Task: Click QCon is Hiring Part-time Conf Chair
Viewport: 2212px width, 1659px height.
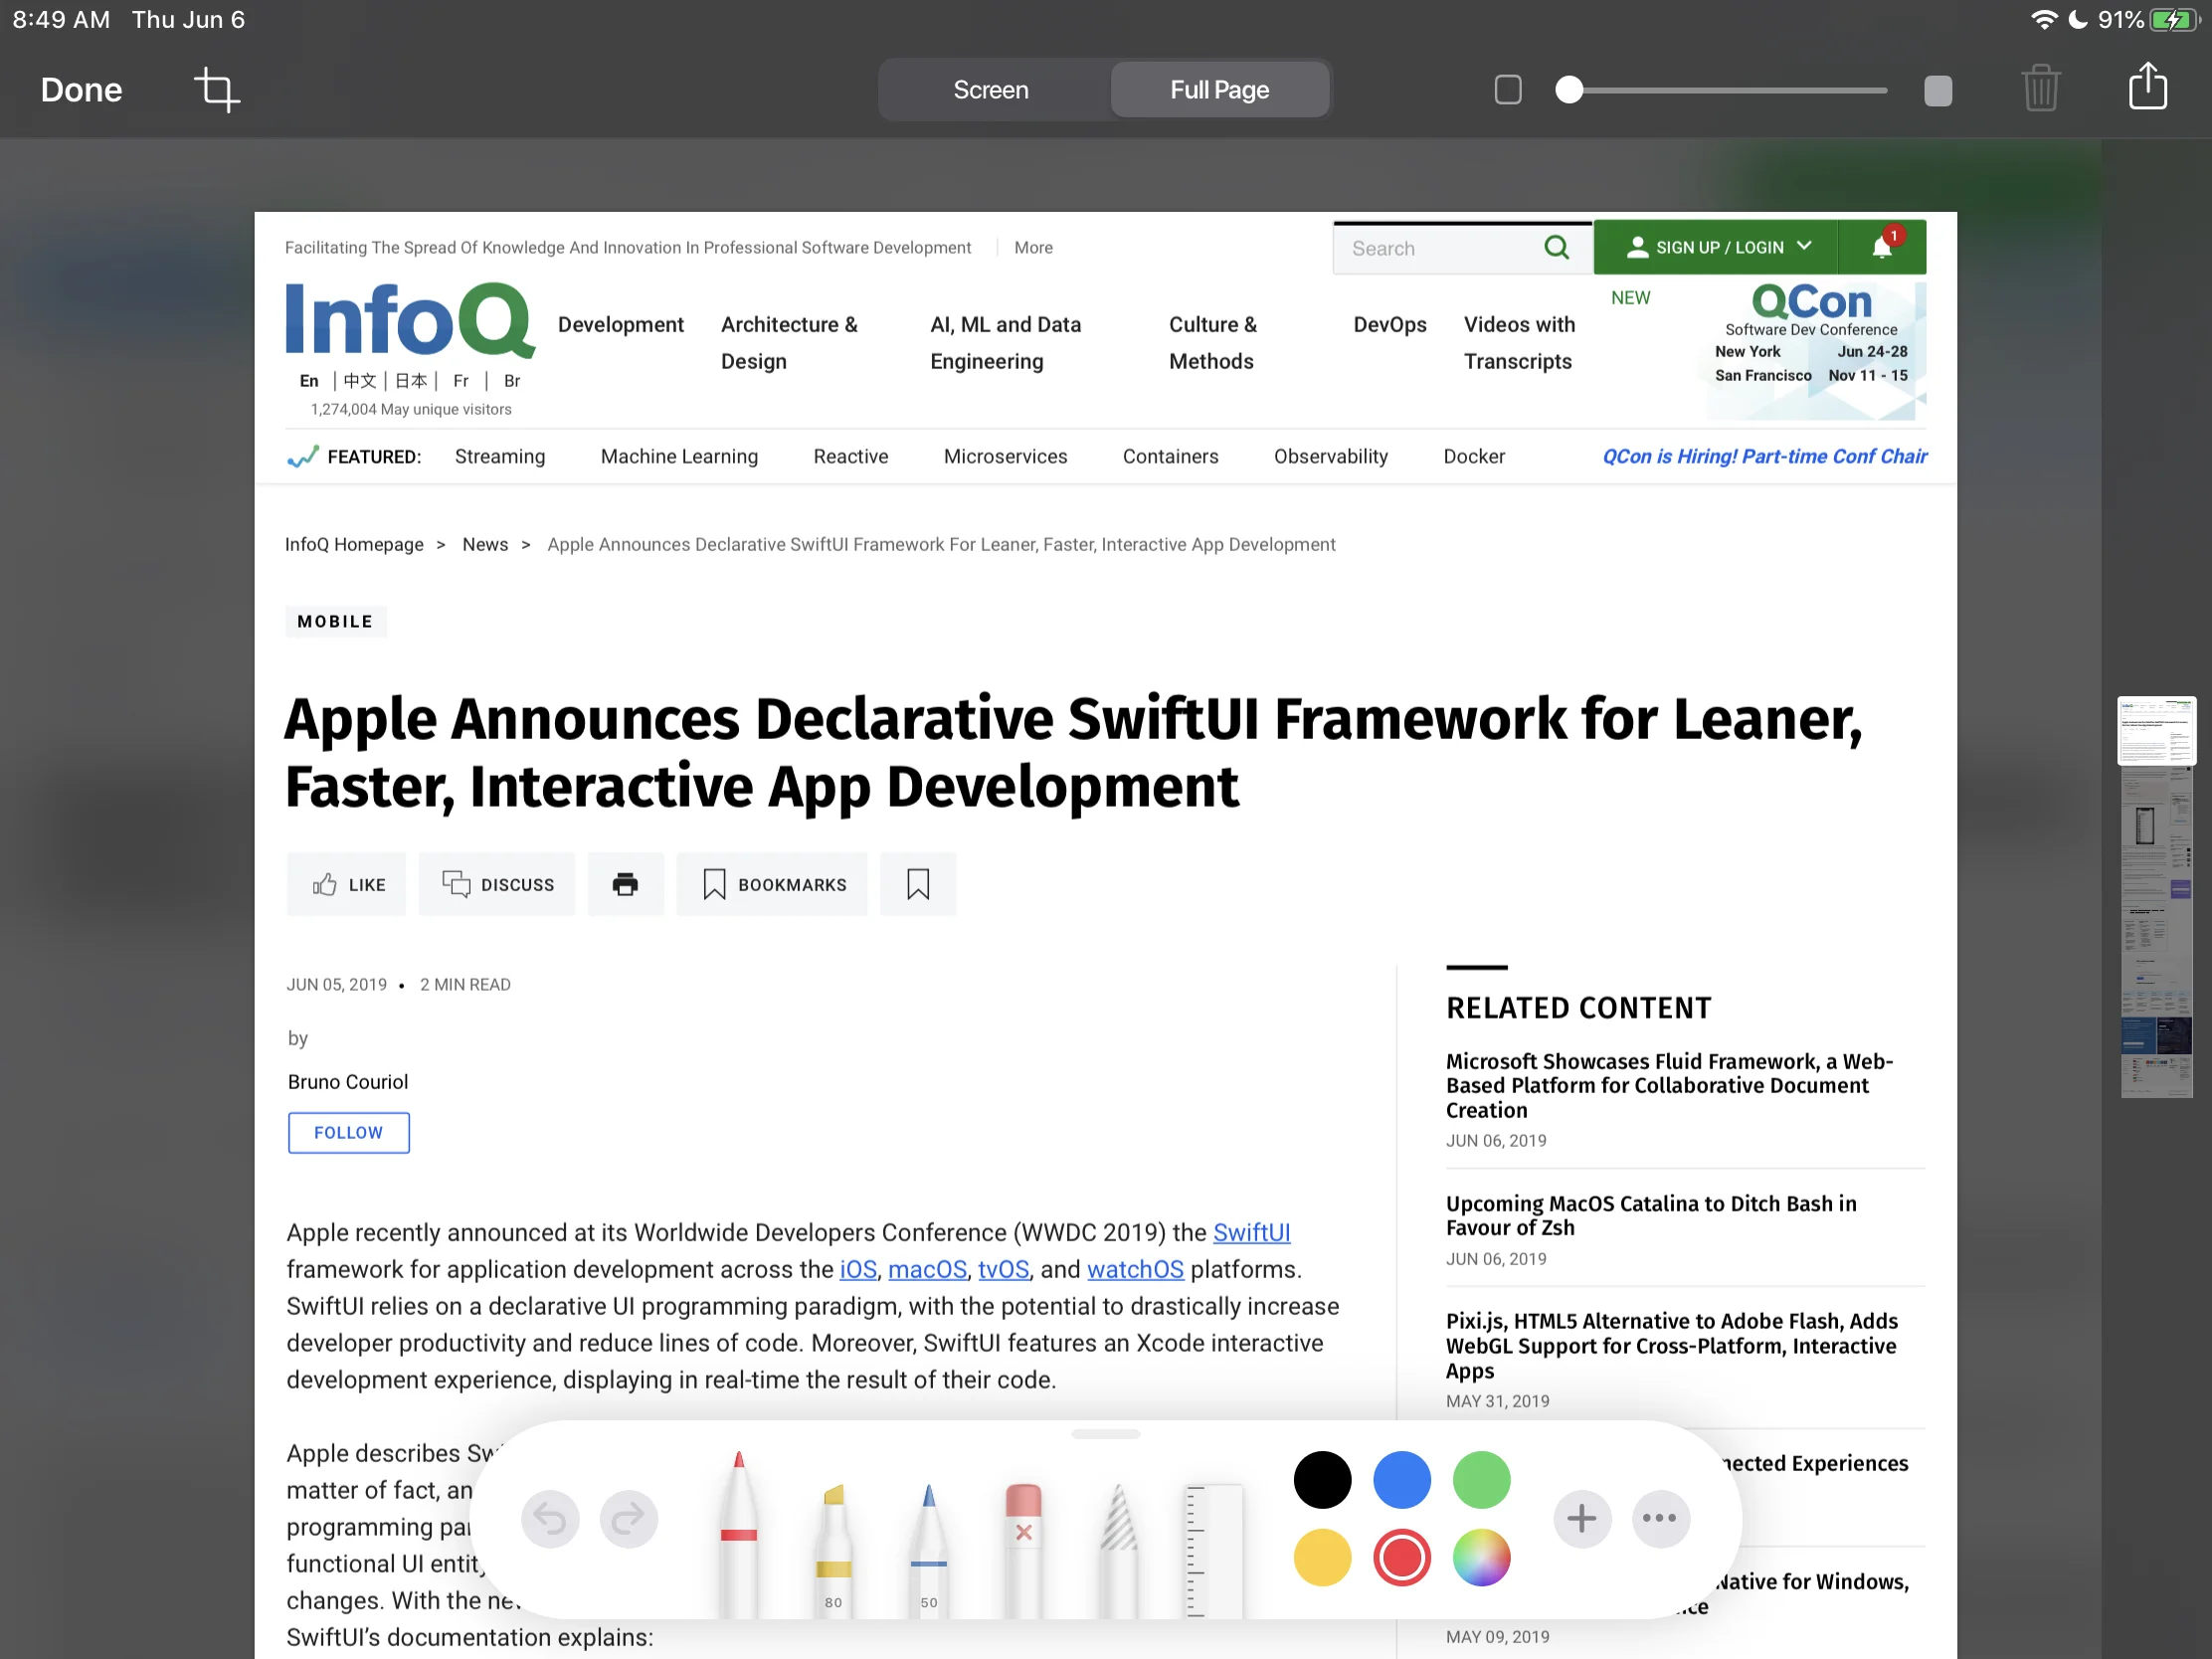Action: (1764, 456)
